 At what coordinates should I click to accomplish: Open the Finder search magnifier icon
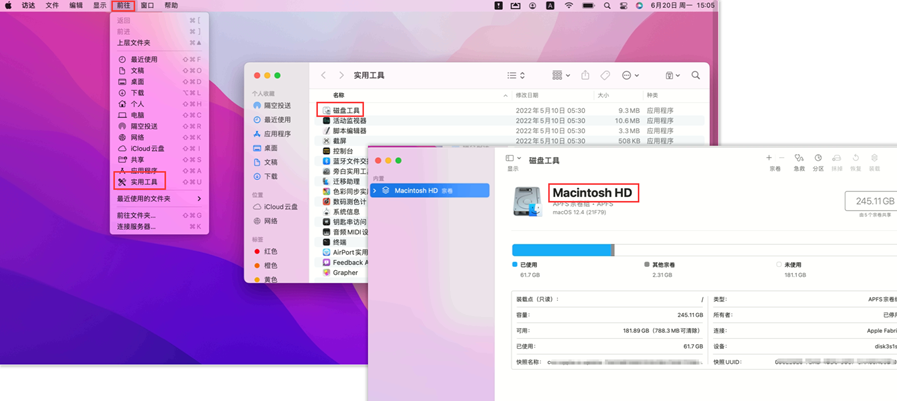pyautogui.click(x=696, y=75)
